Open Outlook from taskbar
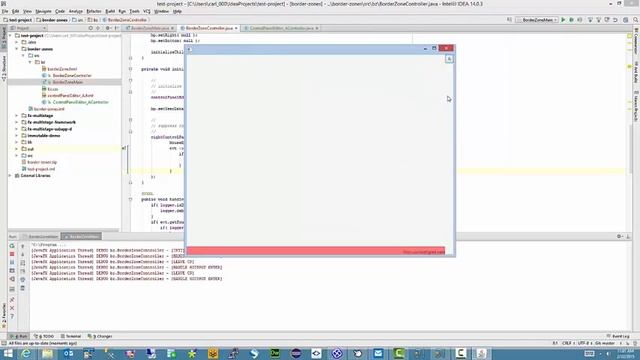Screen dimensions: 640x360 pos(68,353)
